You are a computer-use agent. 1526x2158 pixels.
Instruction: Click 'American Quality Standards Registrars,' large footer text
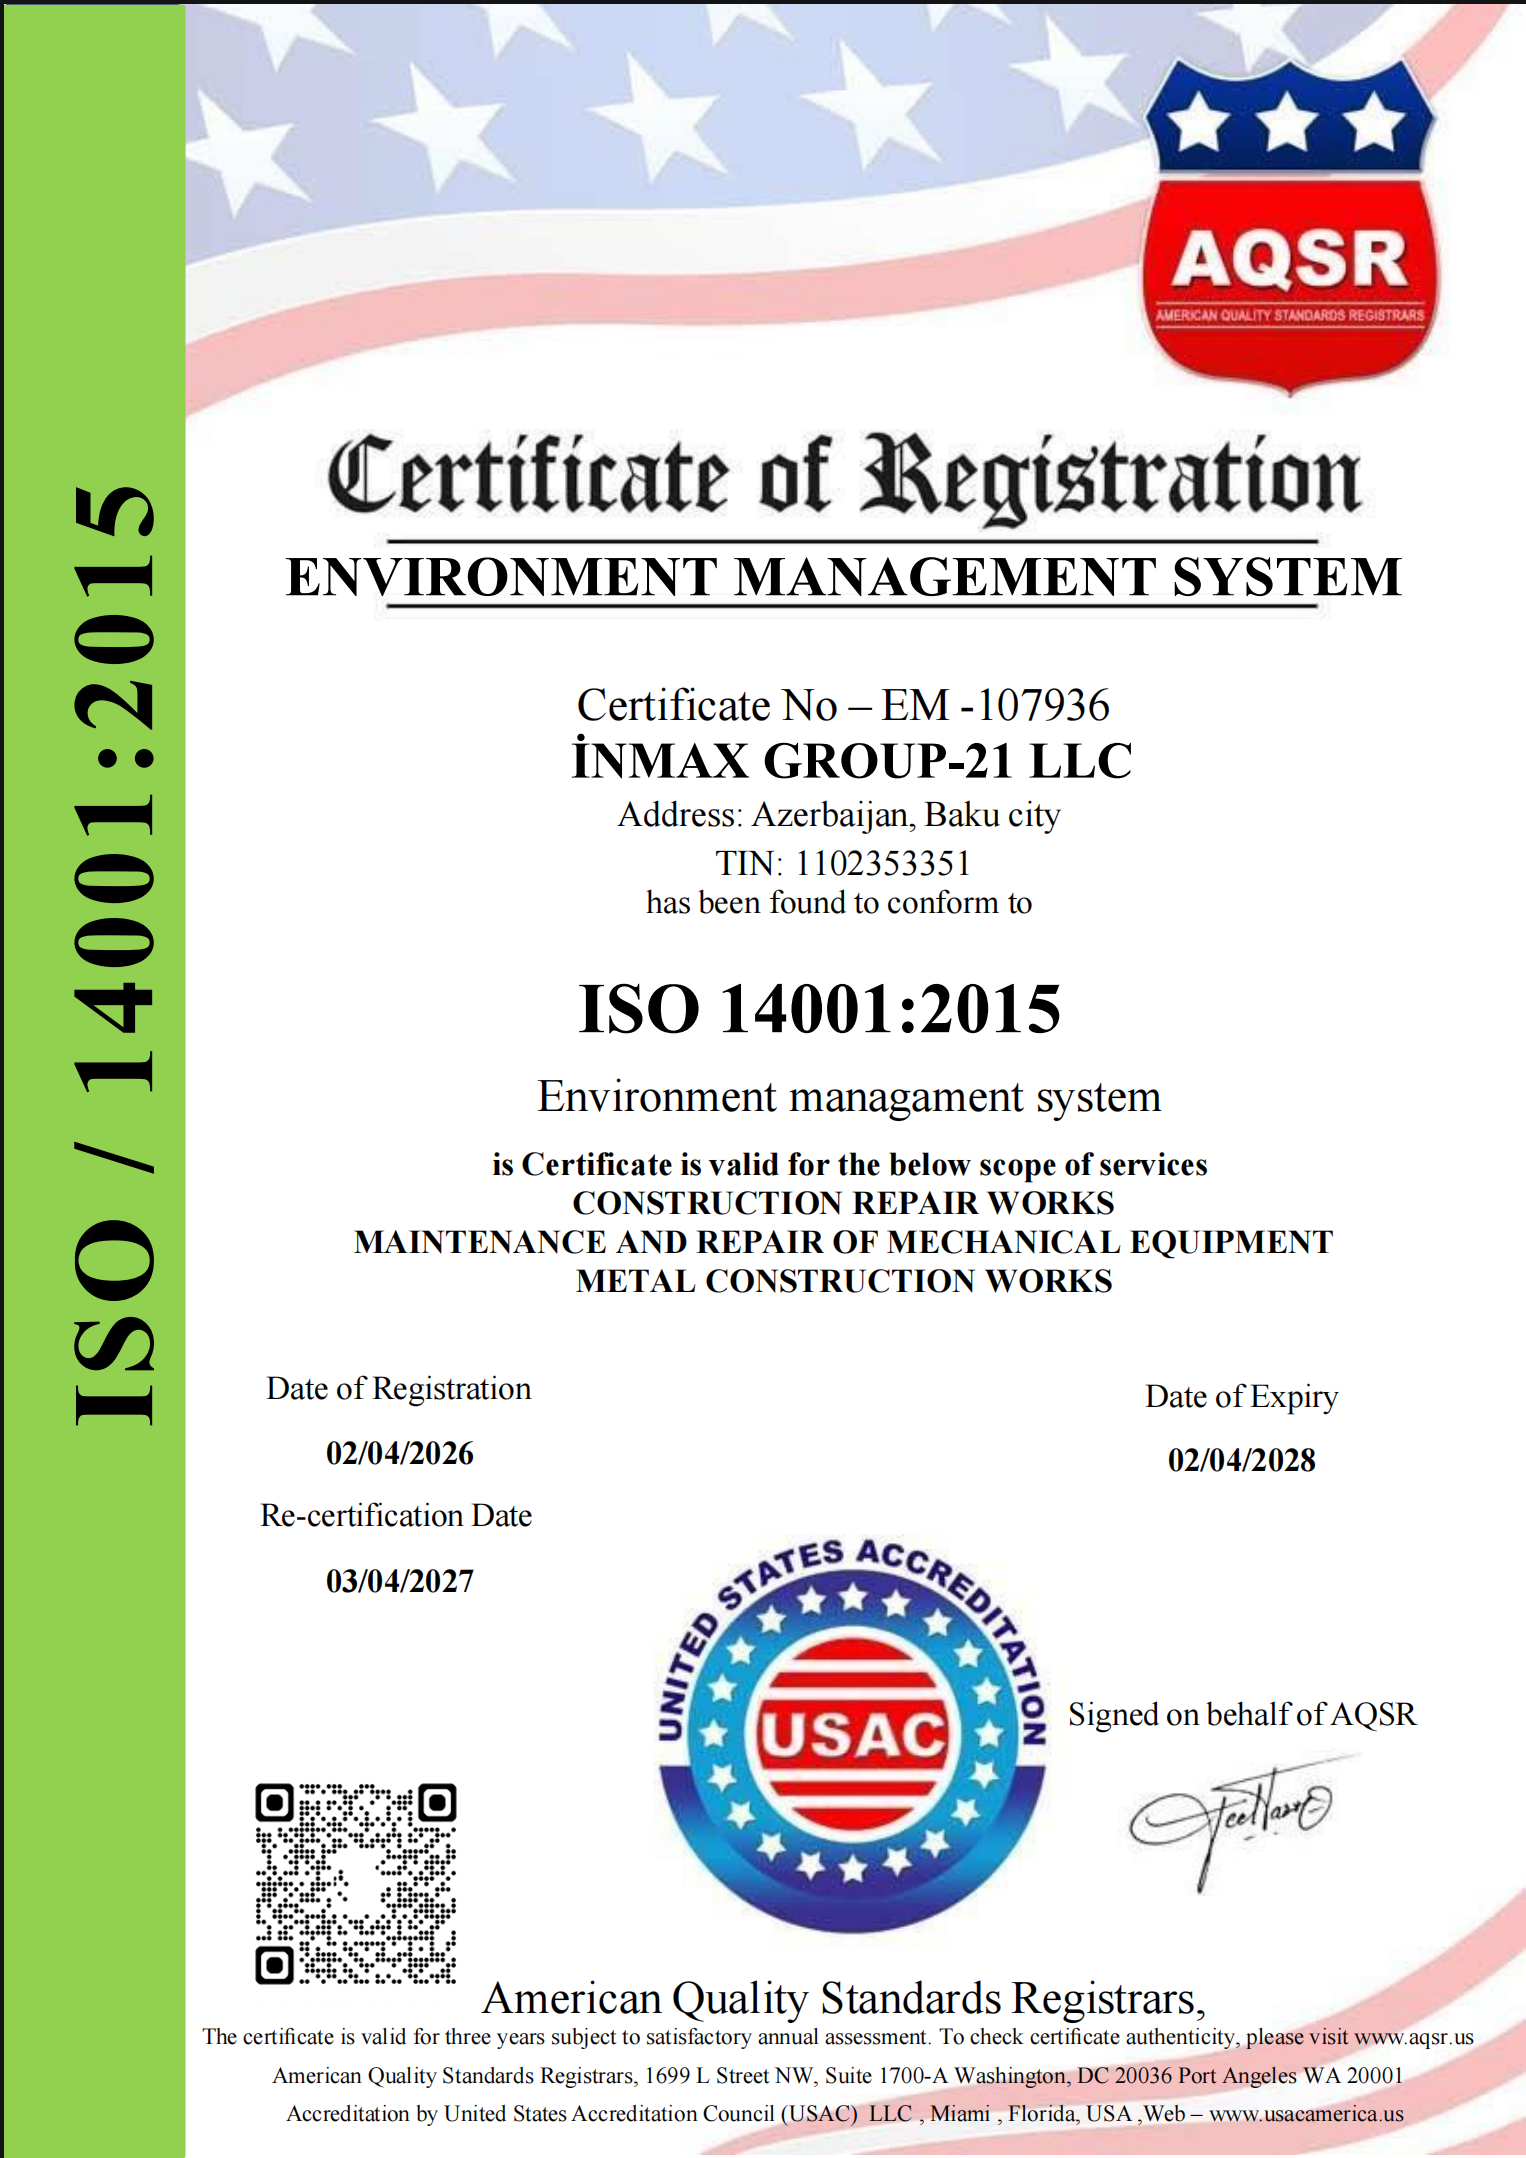pyautogui.click(x=844, y=1999)
